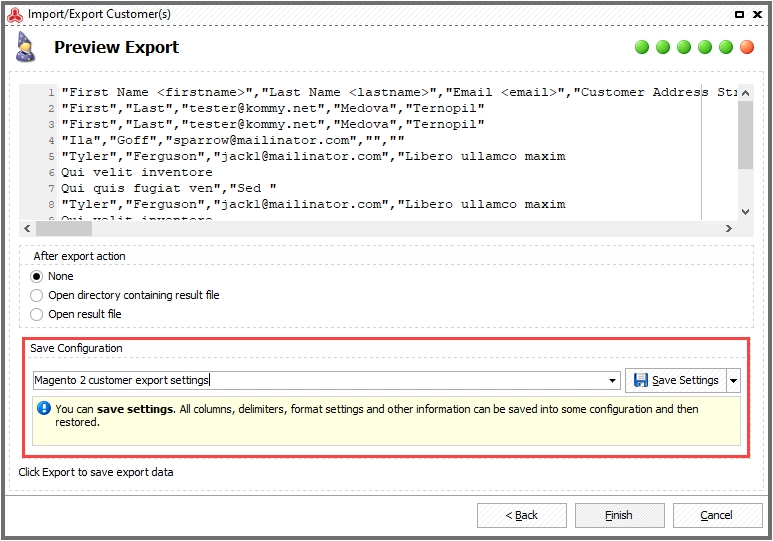This screenshot has width=773, height=541.
Task: Click the right arrow of horizontal scrollbar
Action: click(x=729, y=228)
